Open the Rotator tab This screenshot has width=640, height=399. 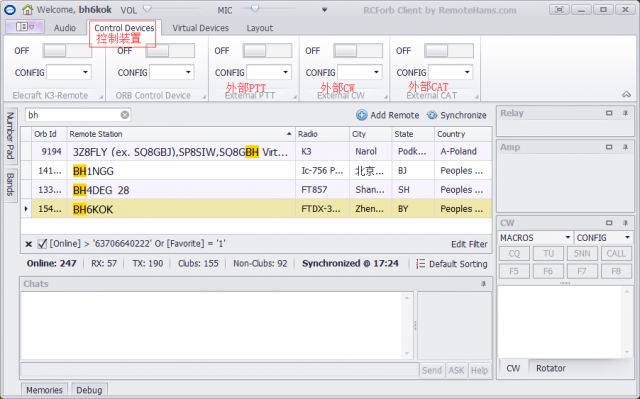[551, 368]
